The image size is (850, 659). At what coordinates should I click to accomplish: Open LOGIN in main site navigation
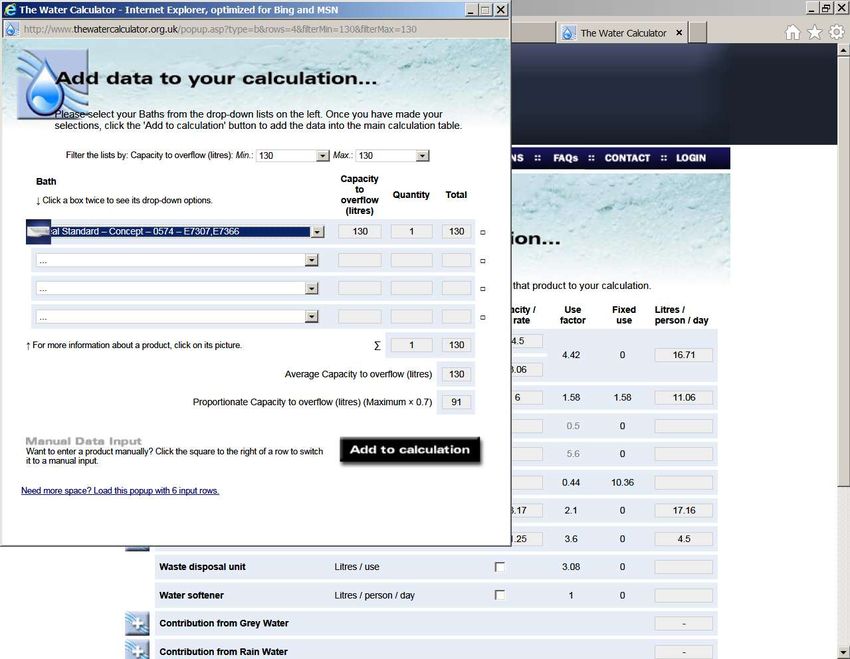(x=691, y=158)
